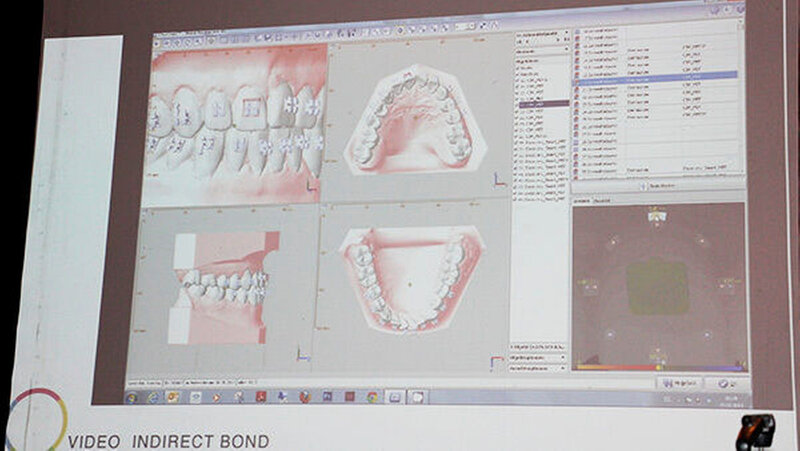Click the red icon on the first table row
Screen dimensions: 800x451
577,33
